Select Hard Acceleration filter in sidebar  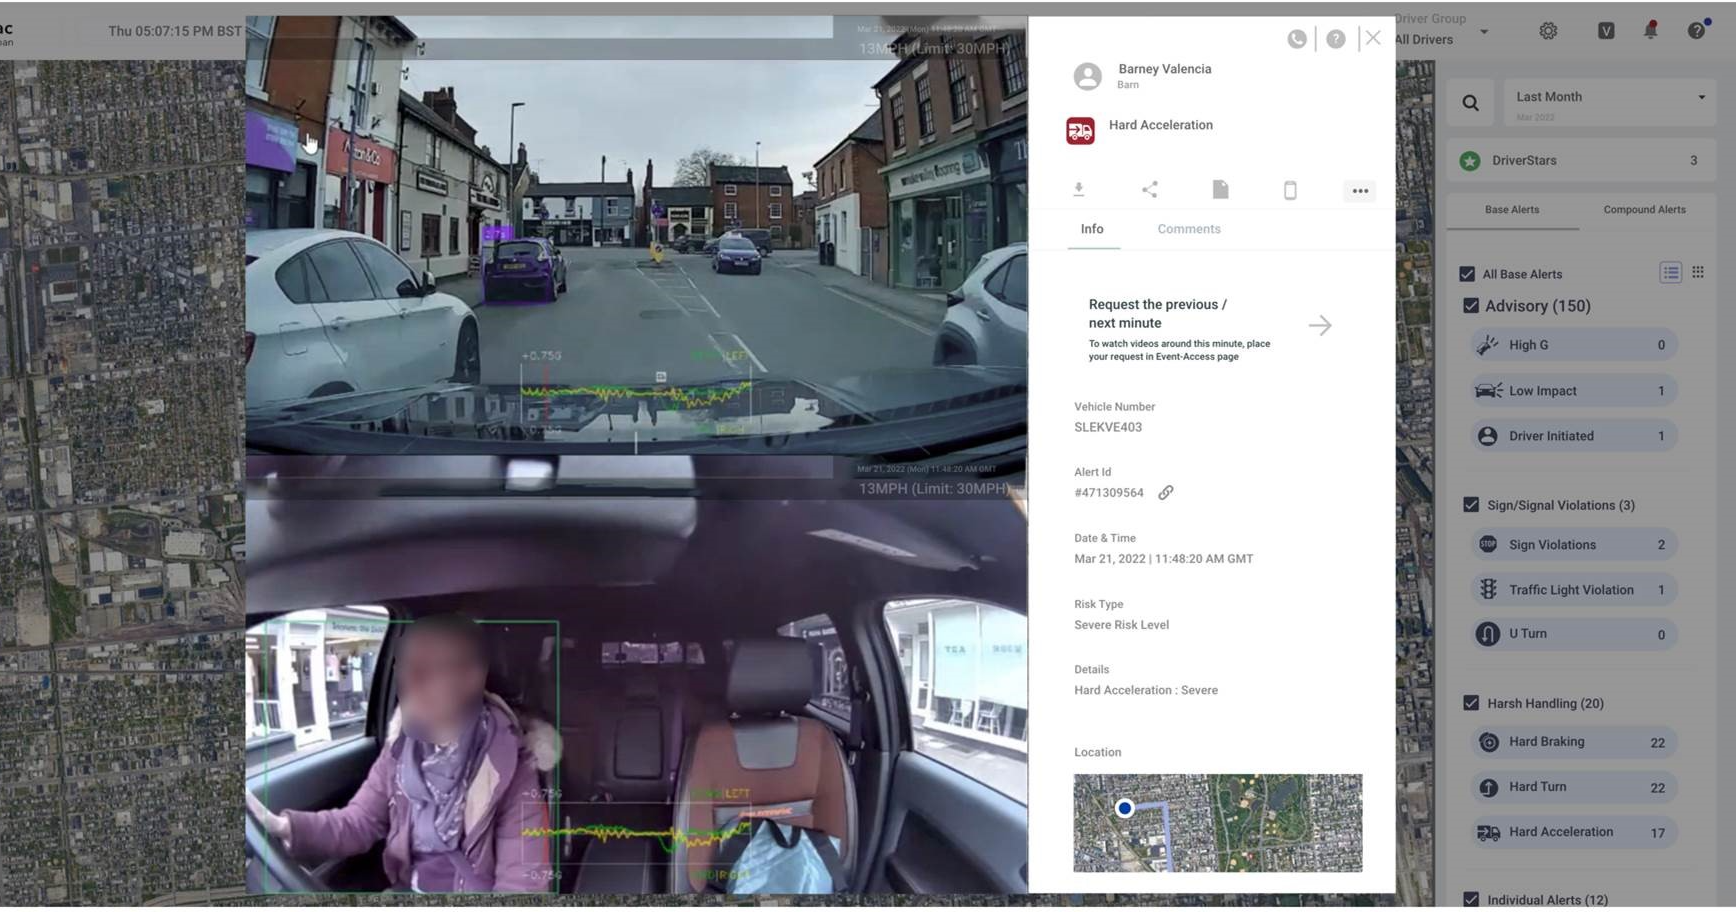coord(1573,832)
